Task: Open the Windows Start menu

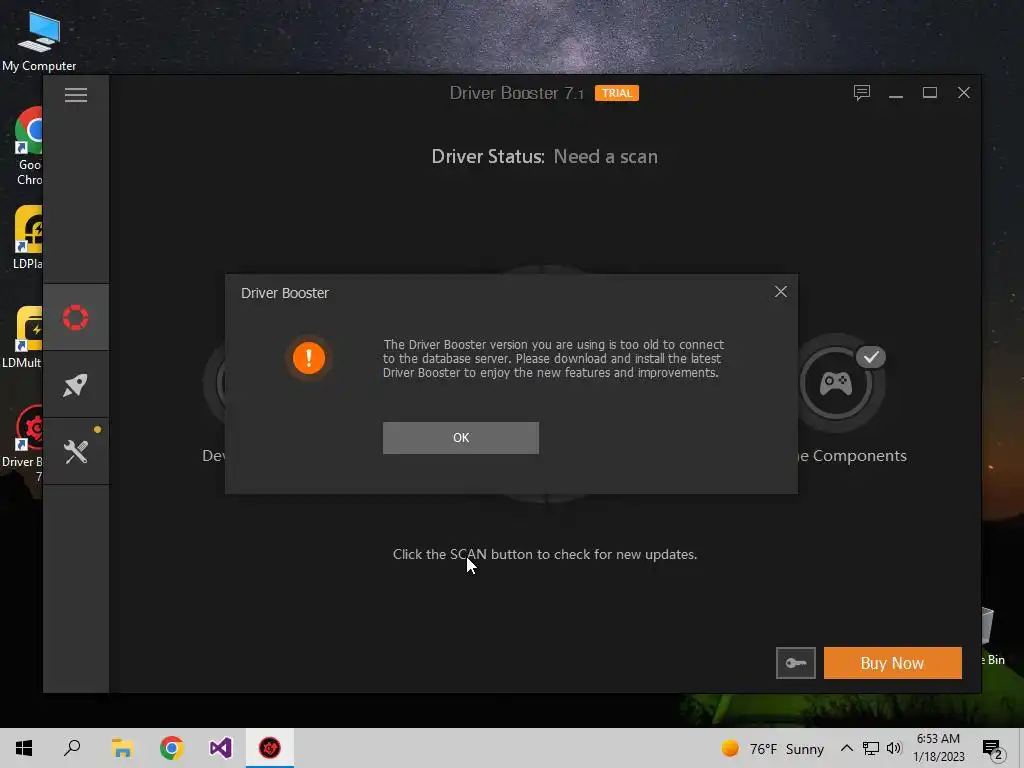Action: [24, 748]
